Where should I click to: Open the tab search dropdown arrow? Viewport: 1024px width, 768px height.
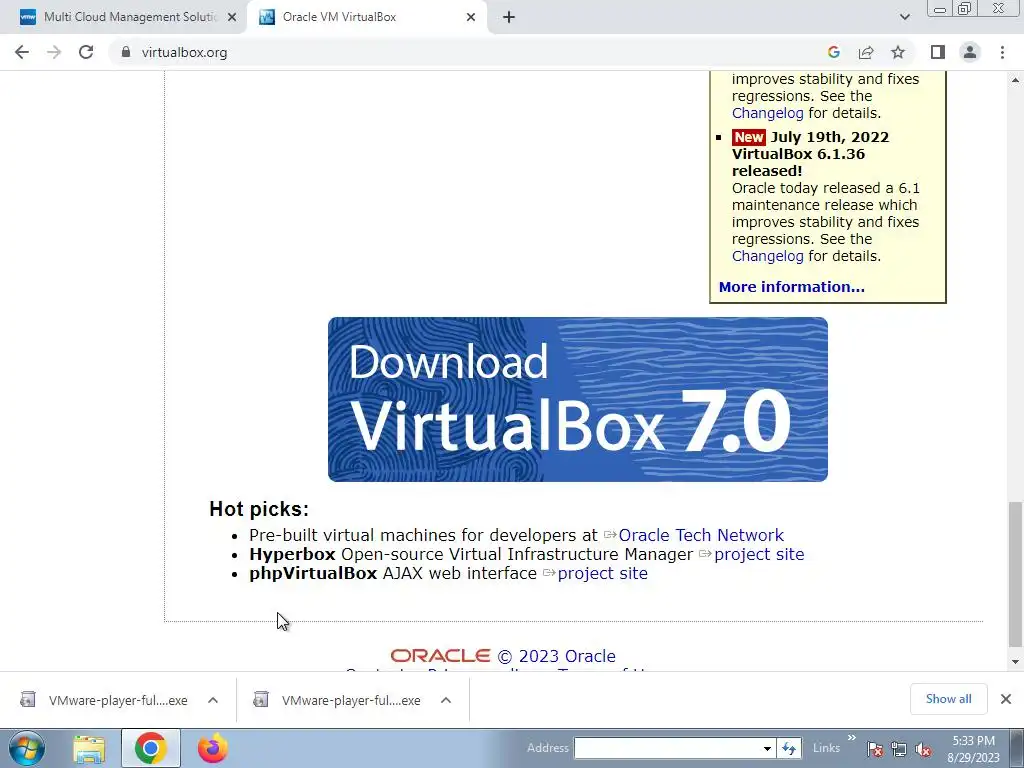[x=904, y=18]
